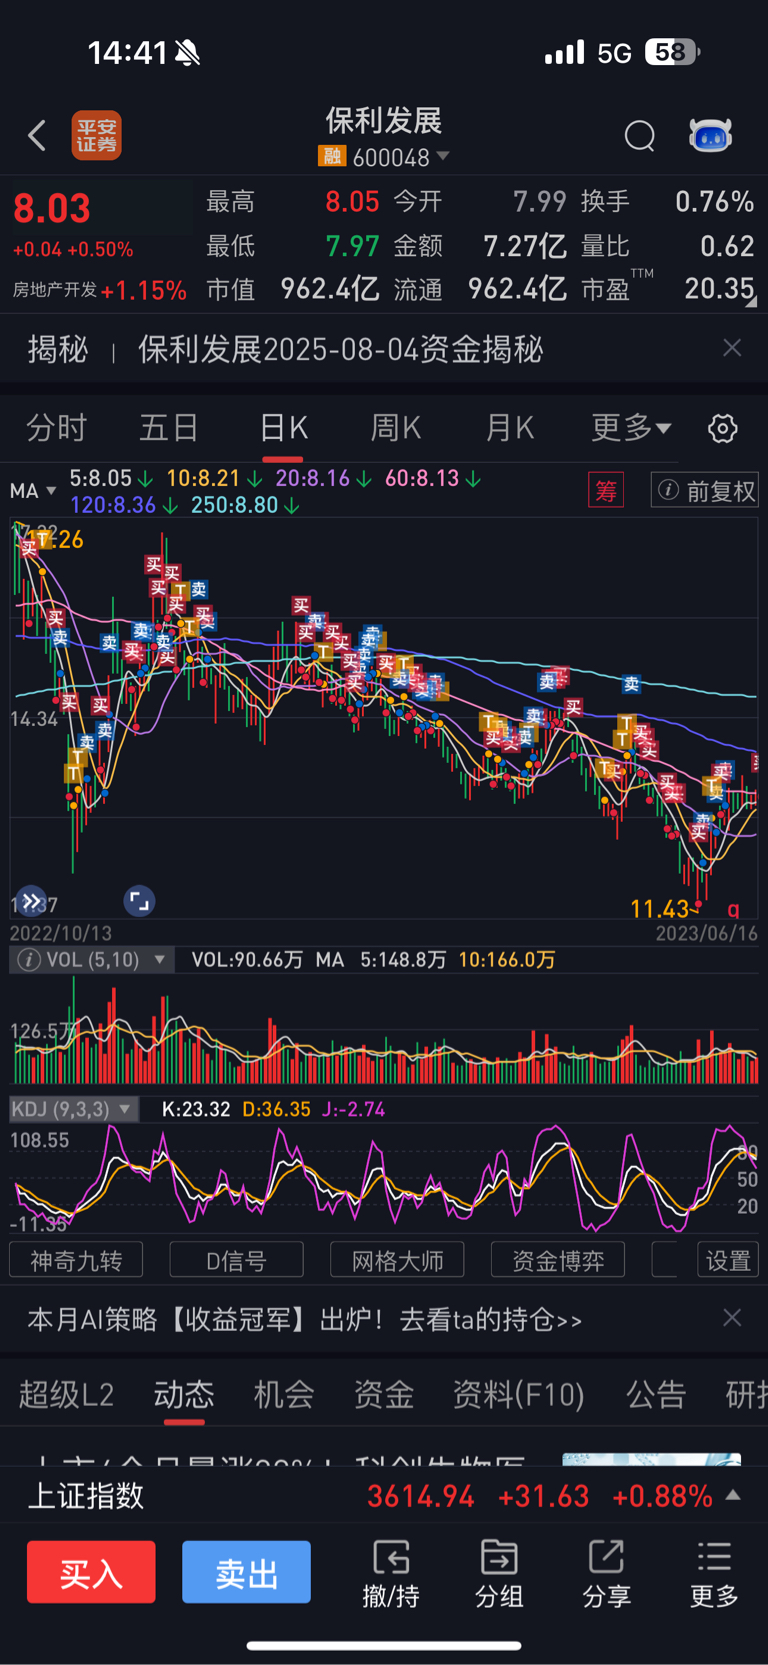Open the search magnifier icon

[640, 135]
